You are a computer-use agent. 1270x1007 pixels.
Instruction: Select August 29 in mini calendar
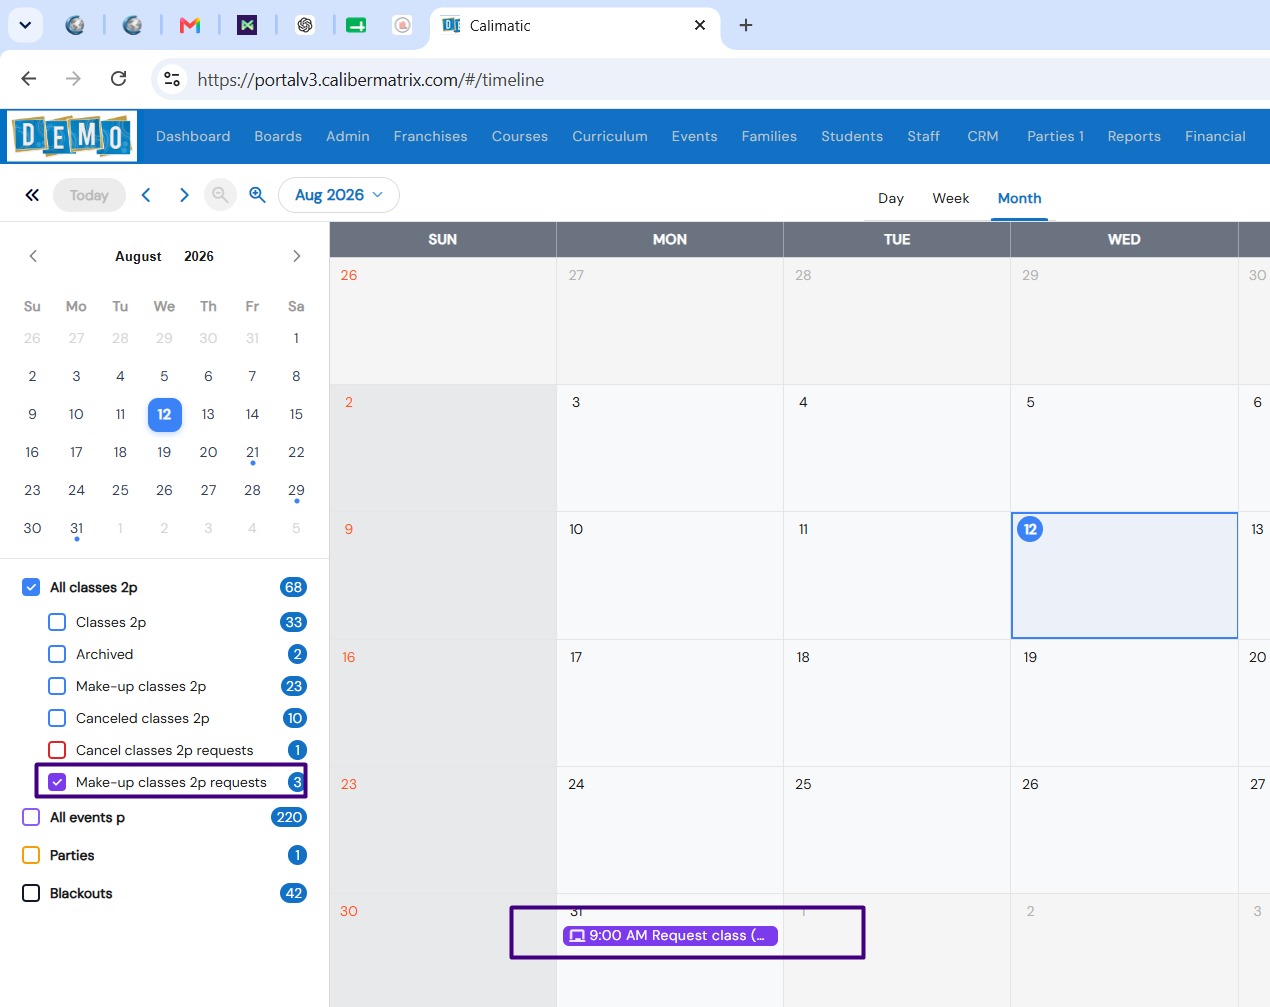296,490
